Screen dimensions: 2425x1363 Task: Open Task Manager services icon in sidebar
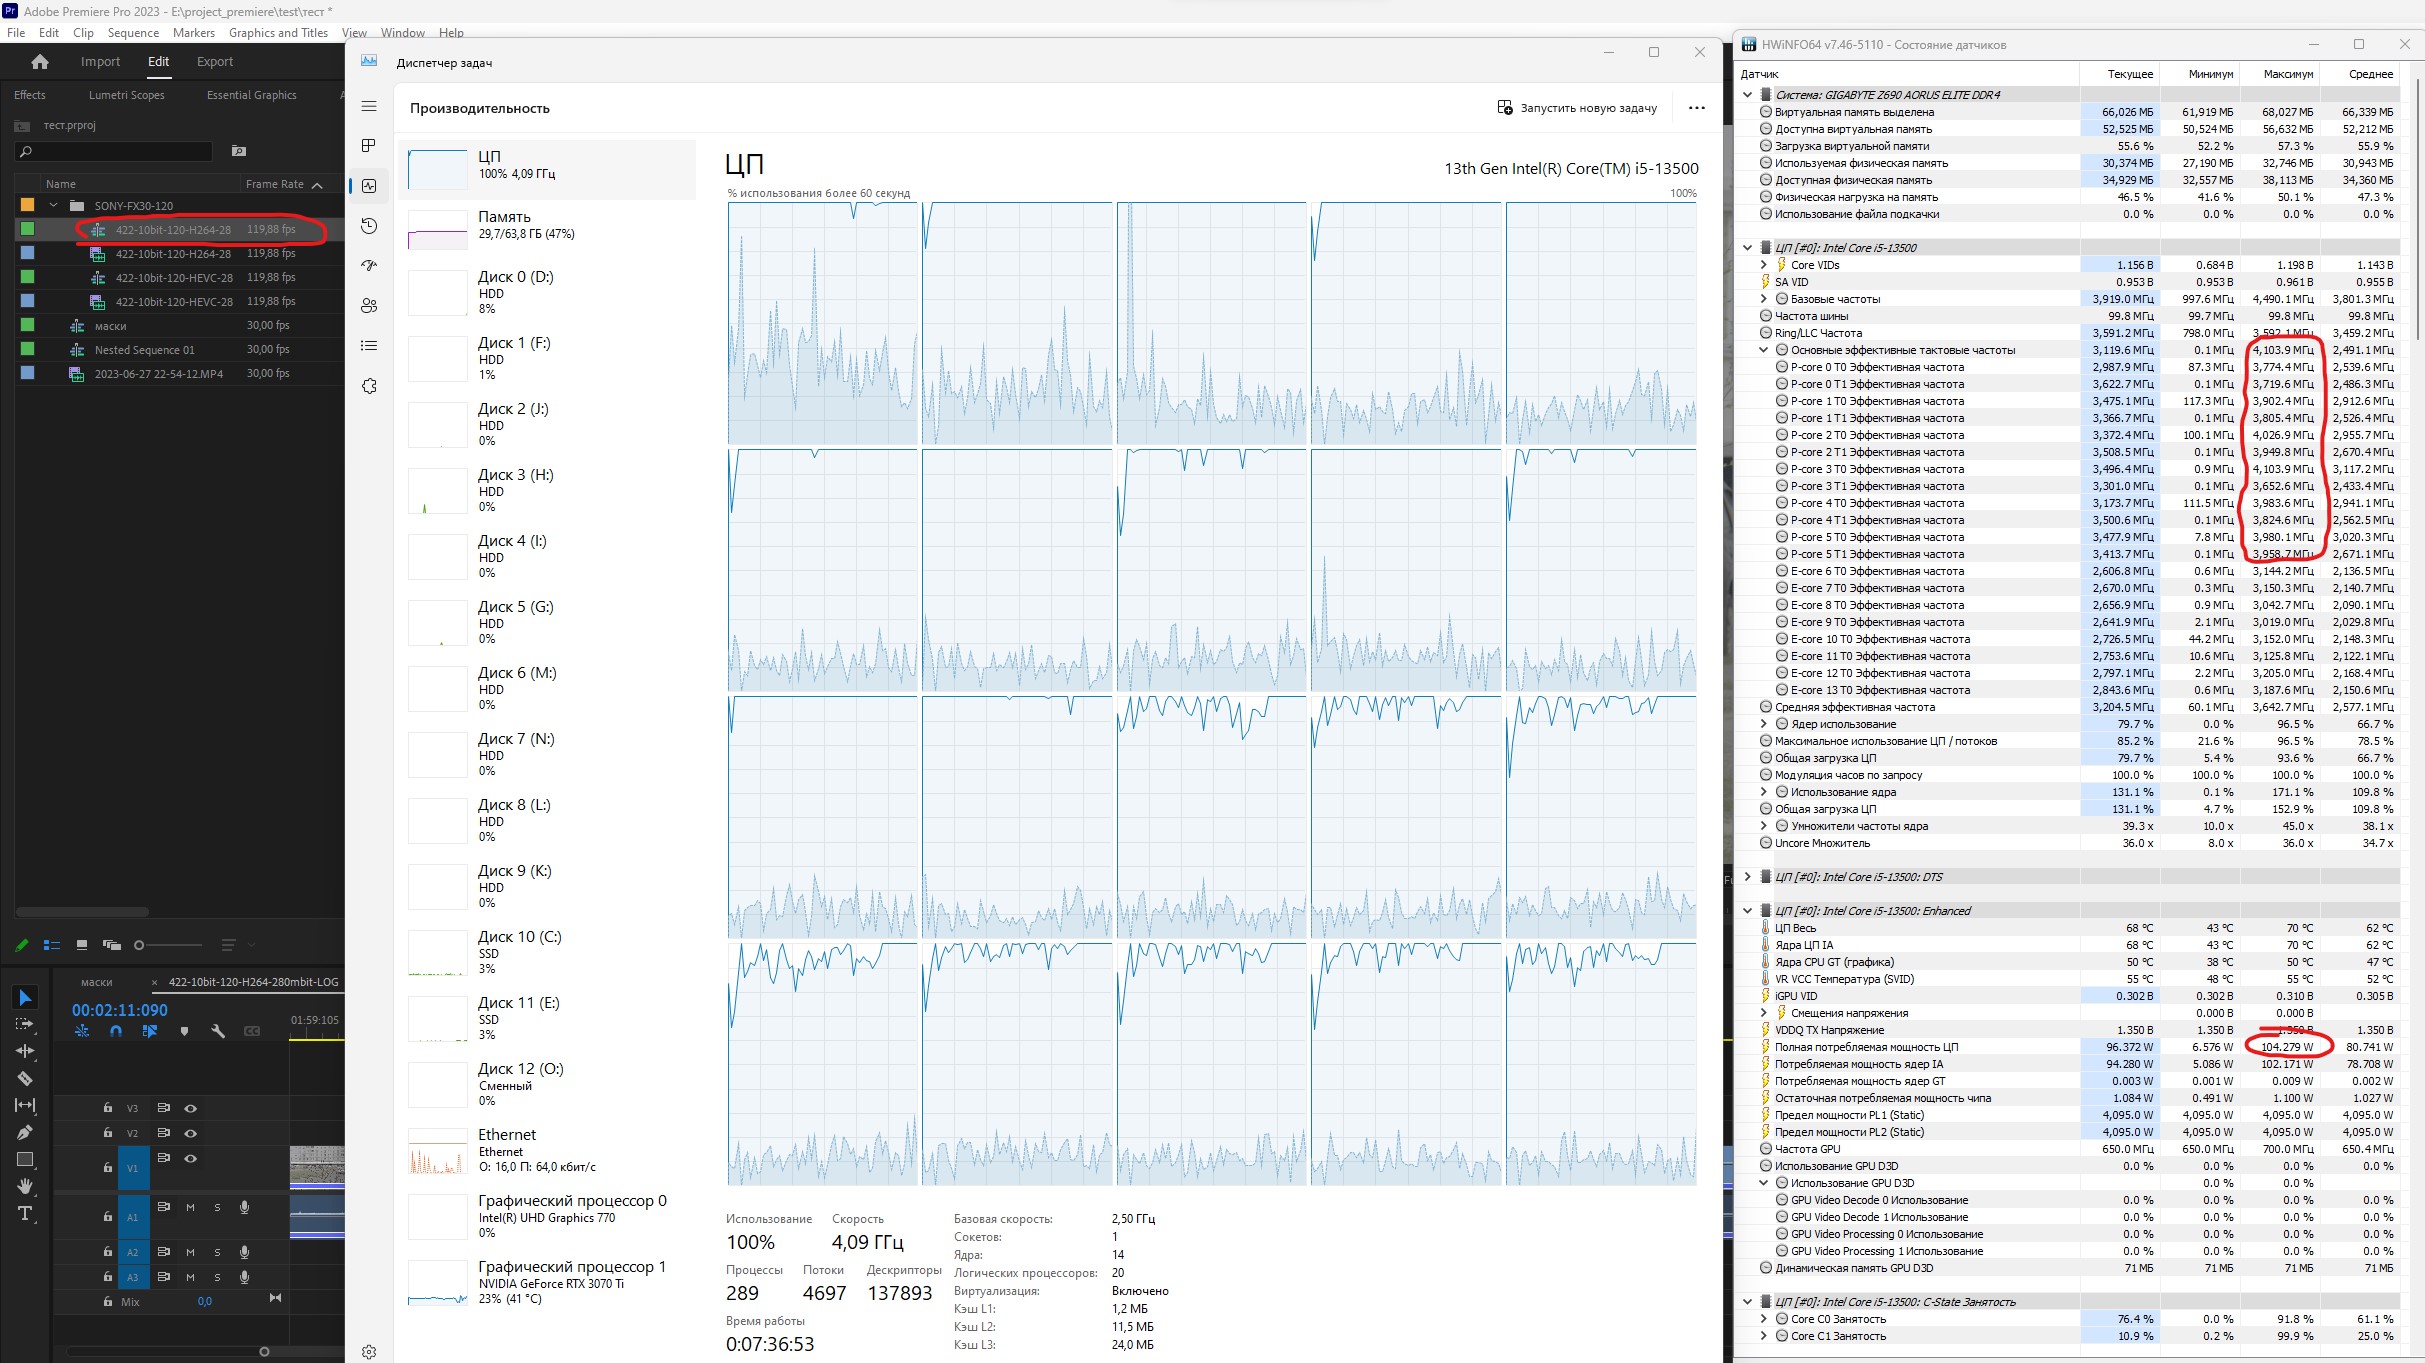coord(369,386)
